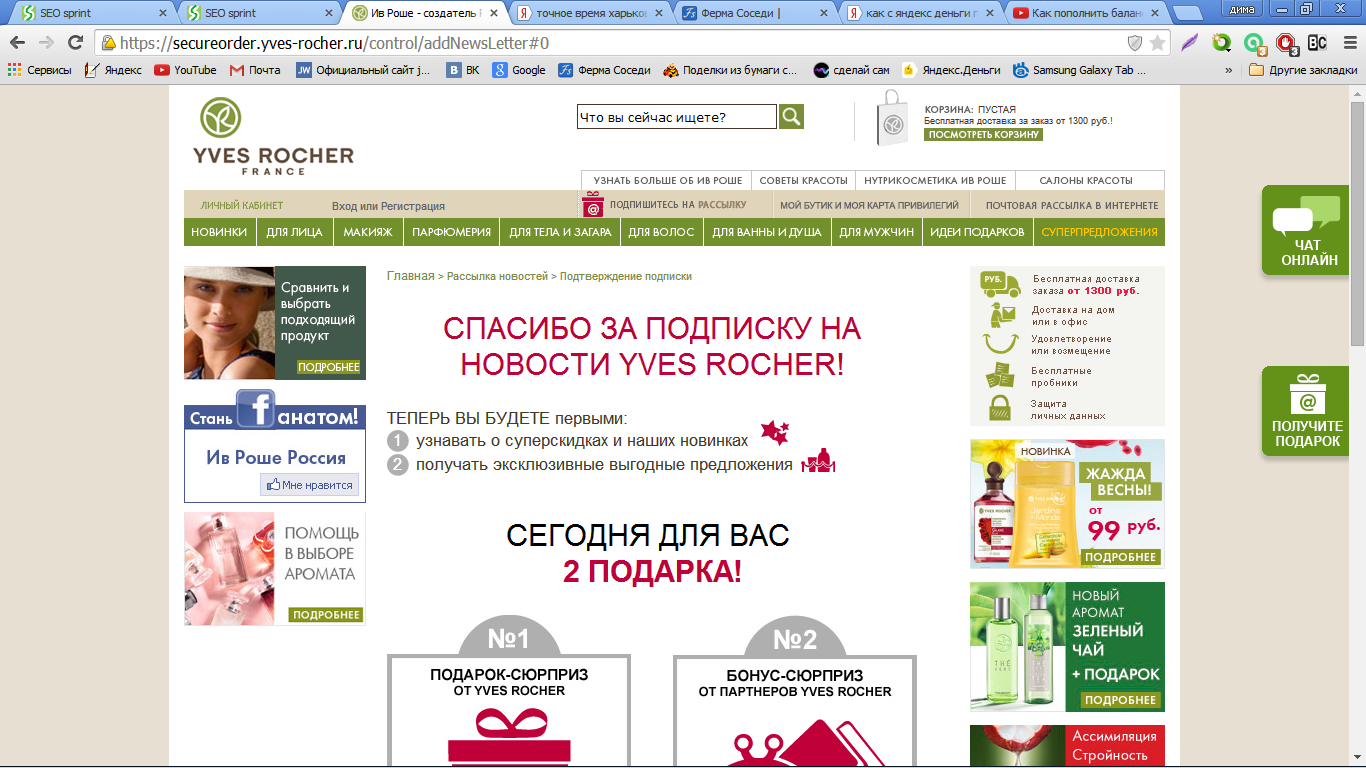The width and height of the screenshot is (1366, 768).
Task: Switch to Как пополнить баланс YouTube tab
Action: [x=1086, y=13]
